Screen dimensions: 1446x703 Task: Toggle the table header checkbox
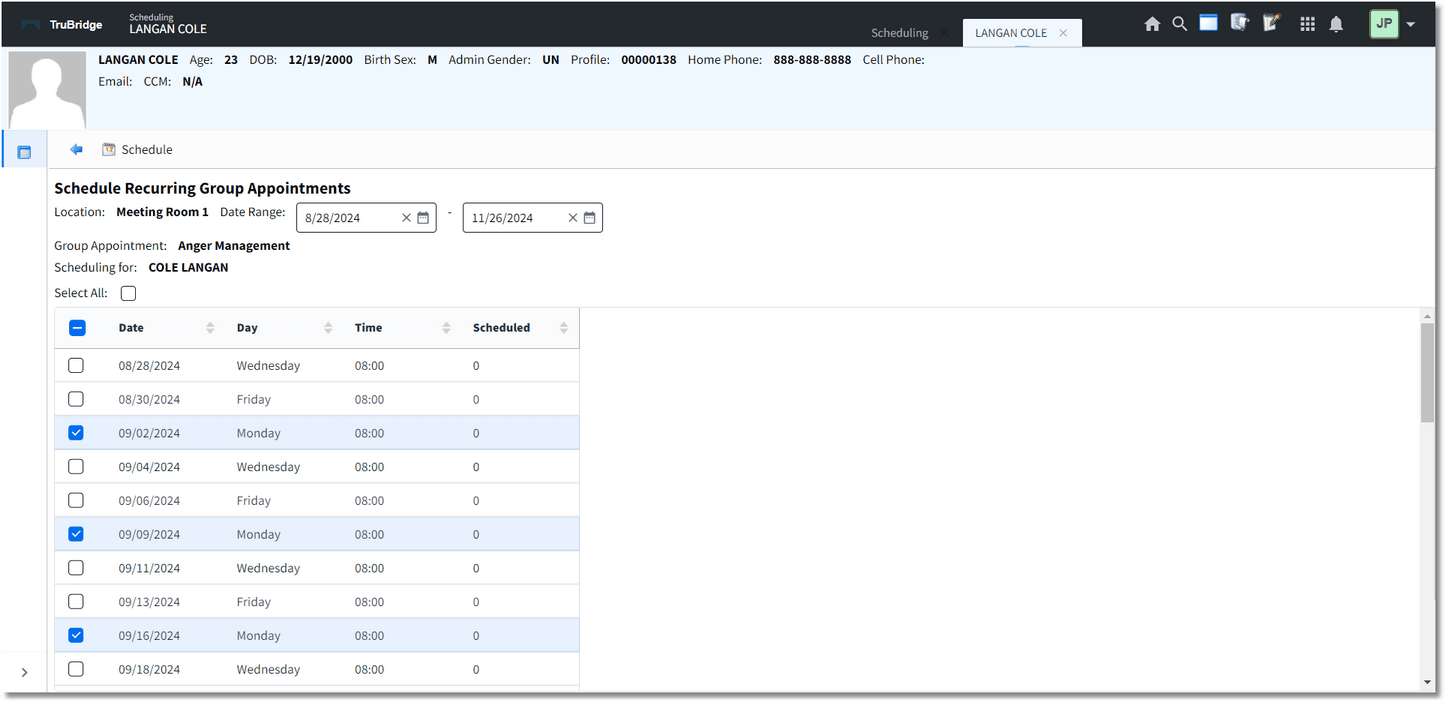[x=77, y=327]
